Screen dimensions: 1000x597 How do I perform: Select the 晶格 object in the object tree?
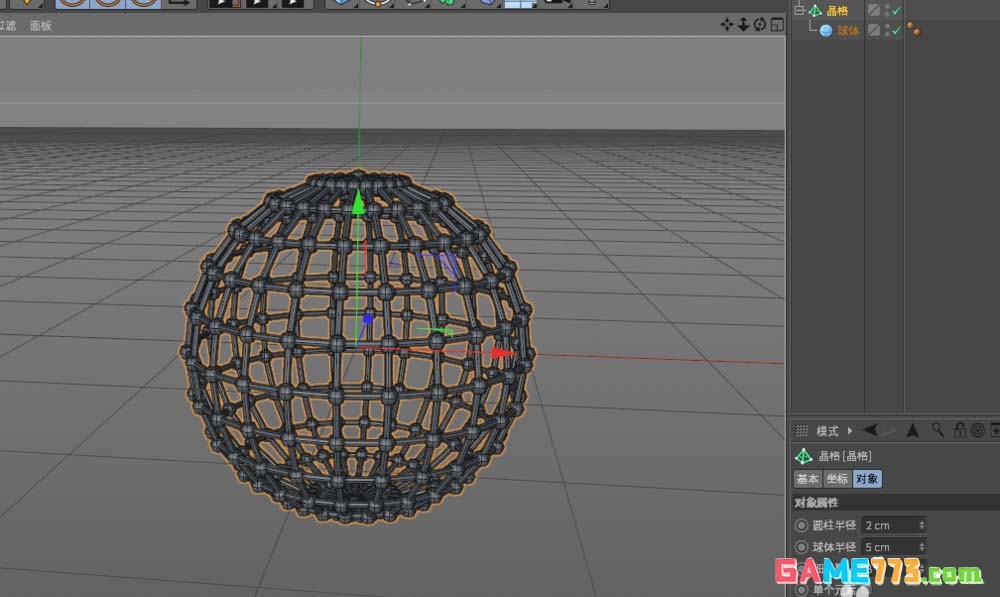tap(837, 11)
